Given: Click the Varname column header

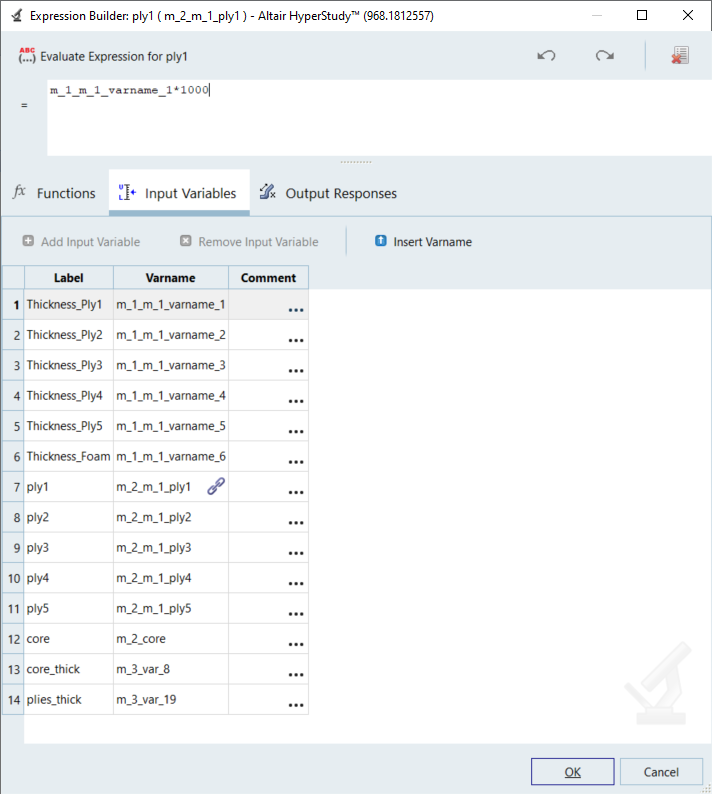Looking at the screenshot, I should pyautogui.click(x=170, y=278).
